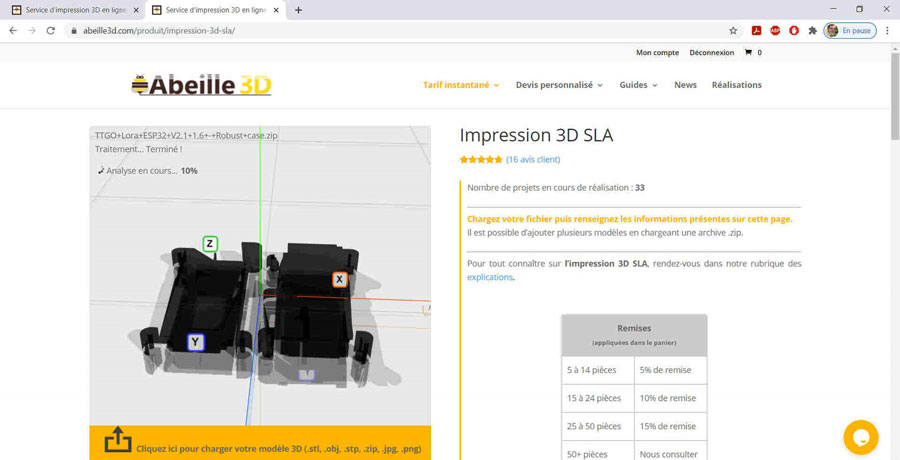Switch to the first 'Service d'impression 3D' tab
The width and height of the screenshot is (900, 460).
coord(75,10)
